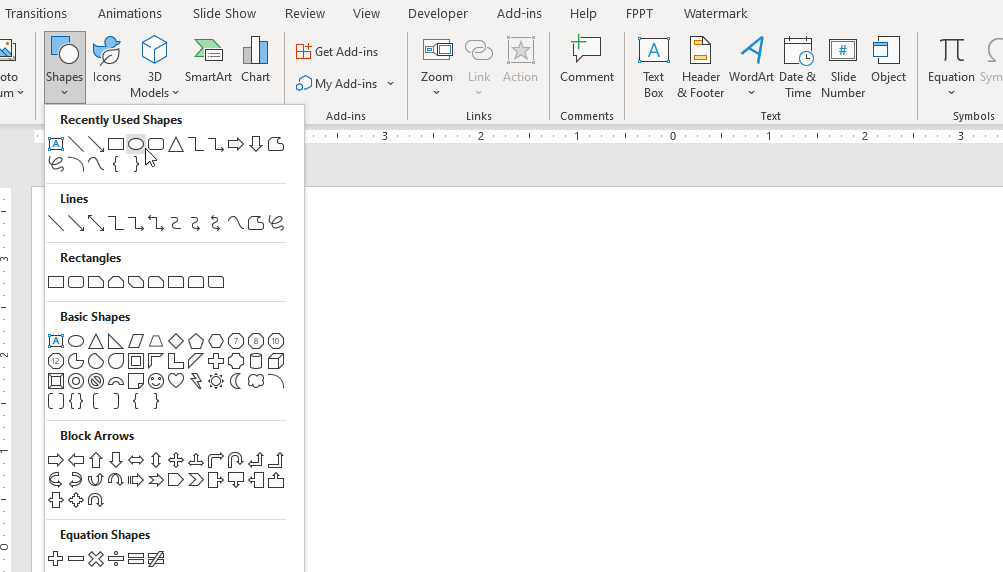This screenshot has height=572, width=1003.
Task: Click the Get Add-ins button
Action: coord(337,52)
